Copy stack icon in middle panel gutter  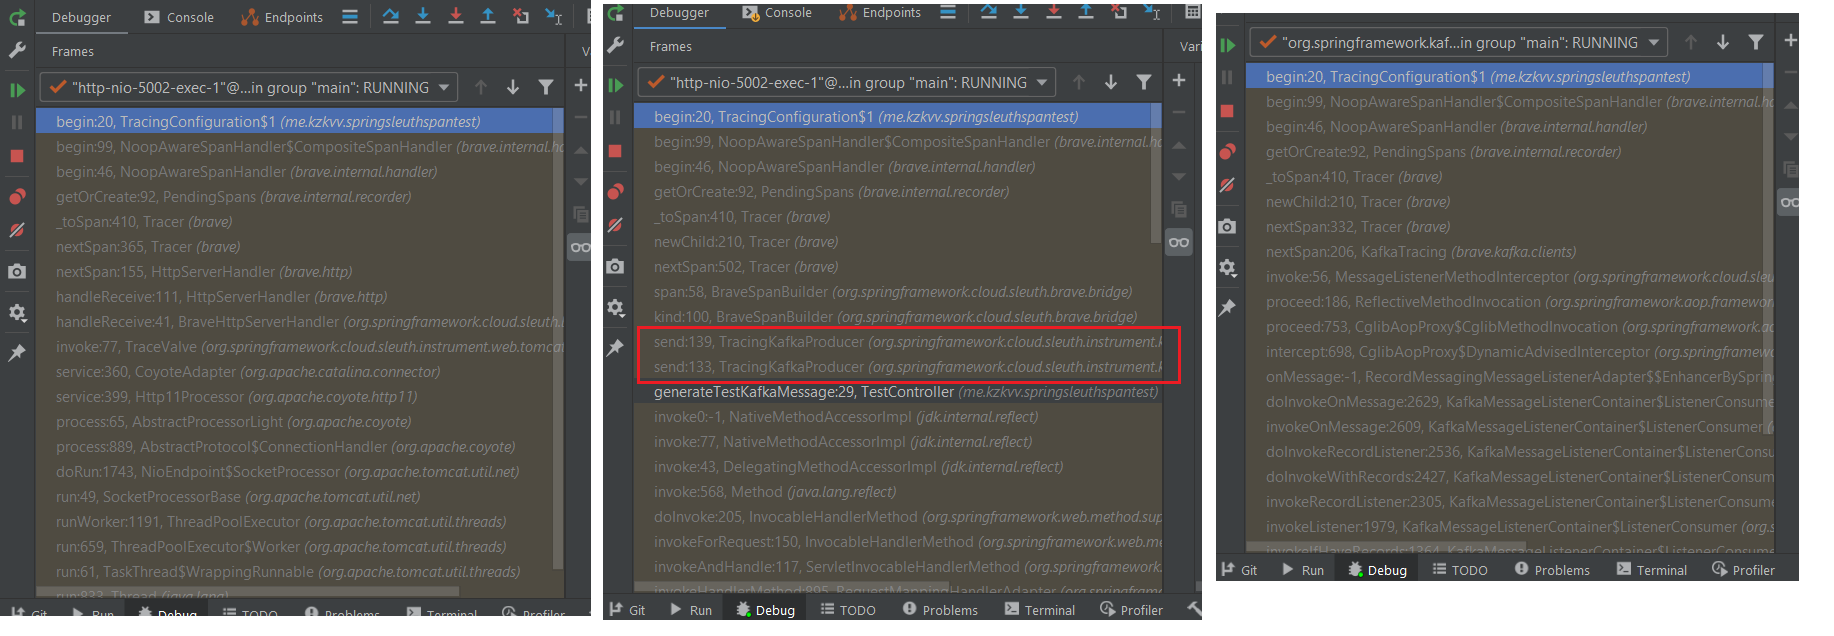click(1179, 210)
